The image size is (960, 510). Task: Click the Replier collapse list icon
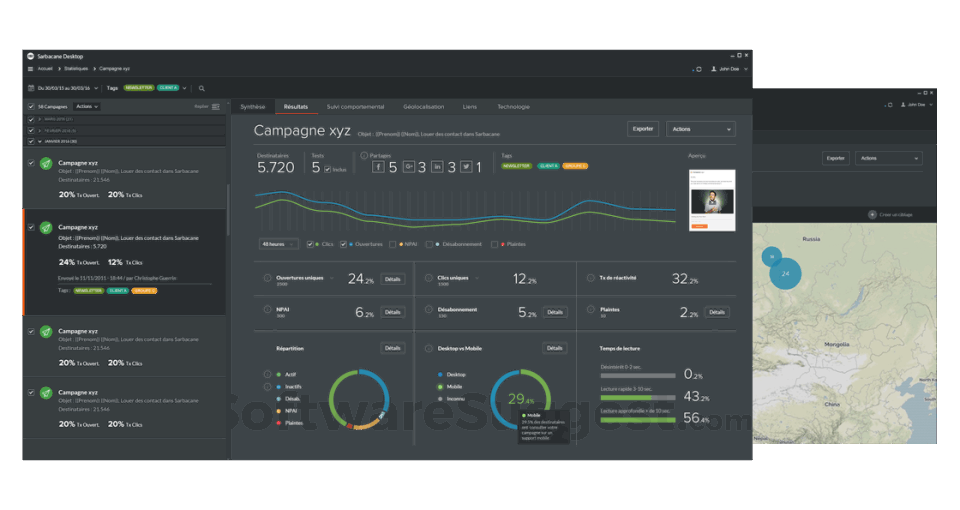pos(216,107)
